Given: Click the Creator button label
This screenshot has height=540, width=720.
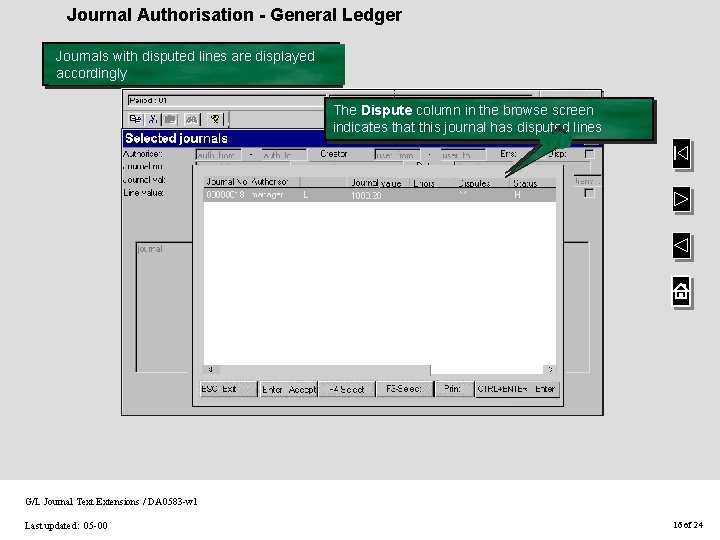Looking at the screenshot, I should click(x=334, y=154).
